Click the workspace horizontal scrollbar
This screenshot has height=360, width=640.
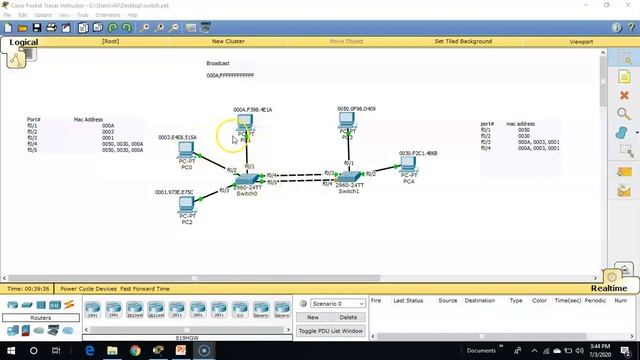click(194, 278)
